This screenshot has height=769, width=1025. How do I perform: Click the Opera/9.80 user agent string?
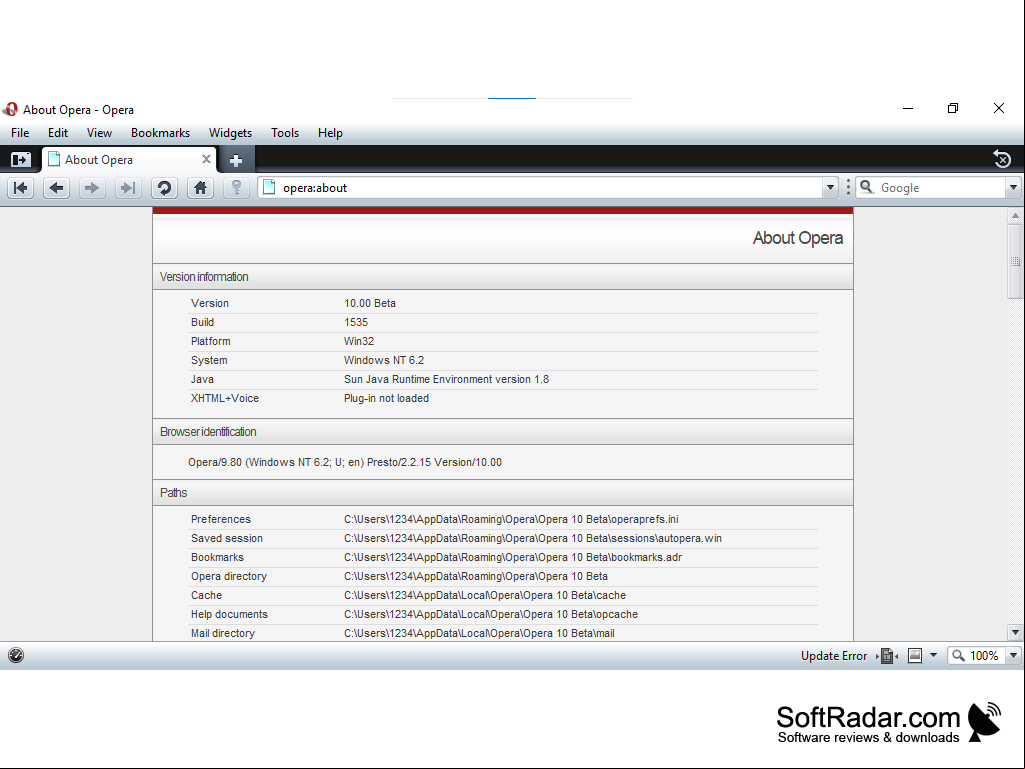[345, 462]
